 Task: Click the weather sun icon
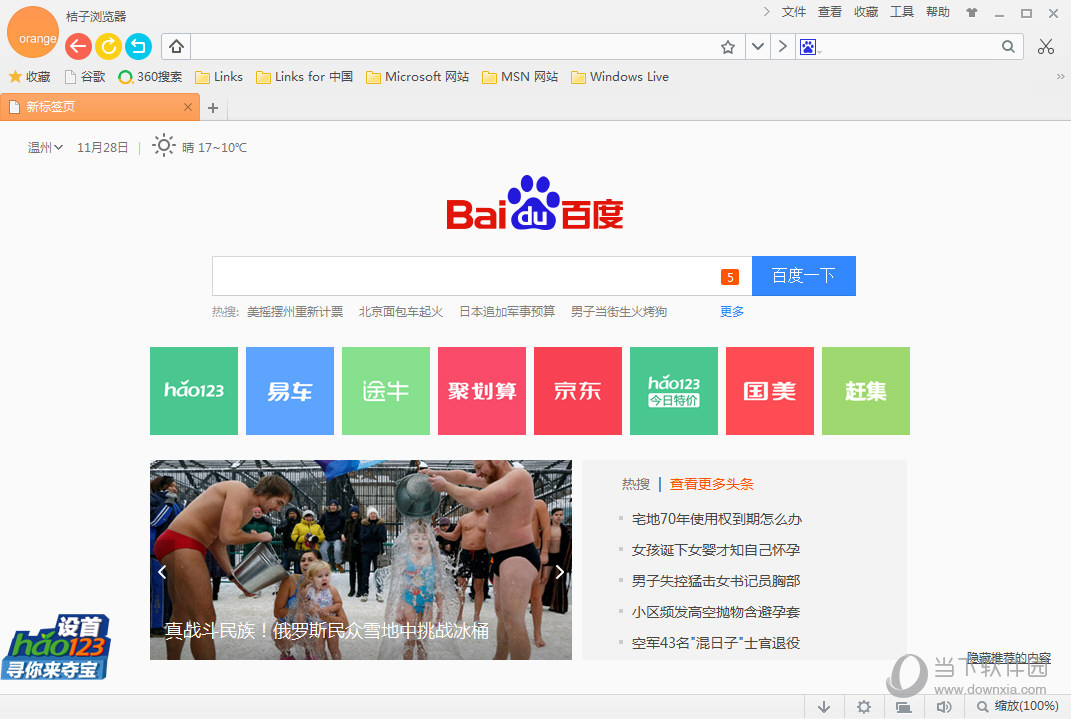(x=163, y=146)
